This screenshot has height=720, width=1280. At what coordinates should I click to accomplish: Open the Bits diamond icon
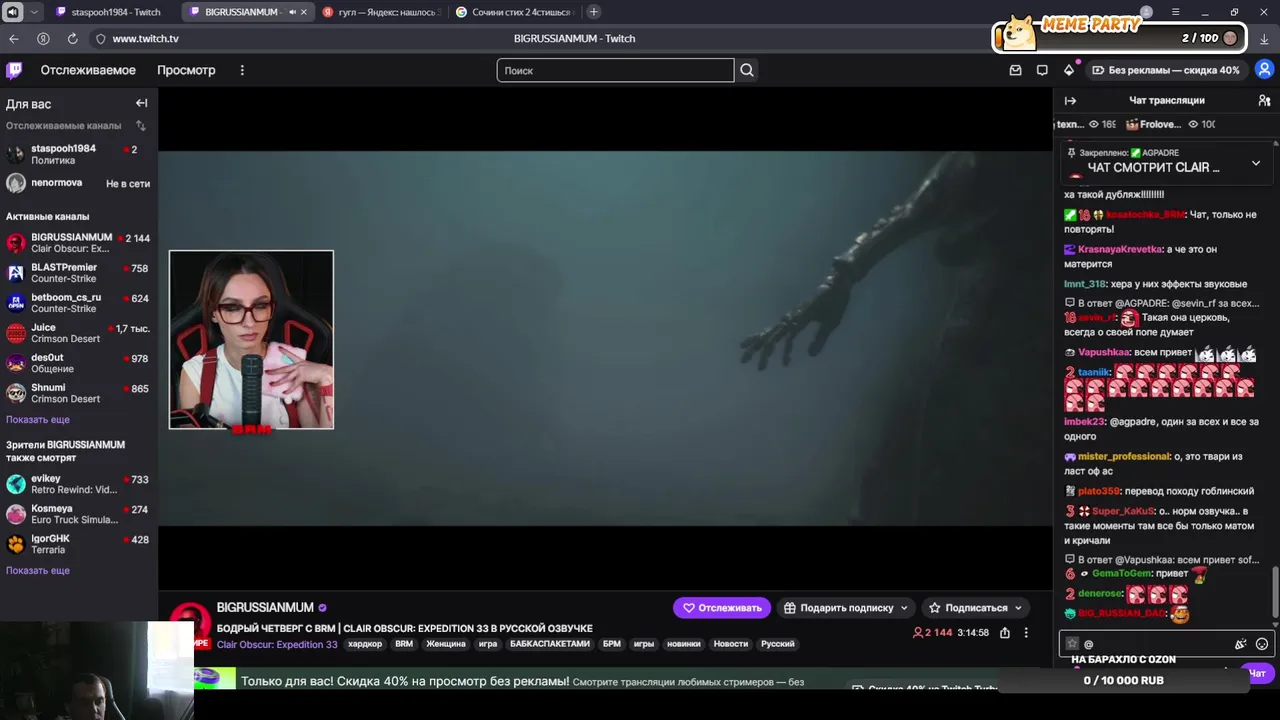1069,70
